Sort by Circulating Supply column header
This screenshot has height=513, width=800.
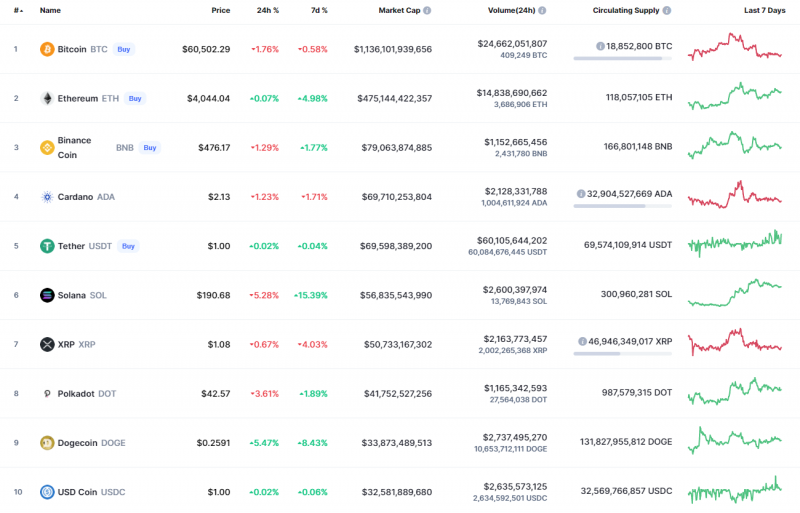[x=626, y=10]
